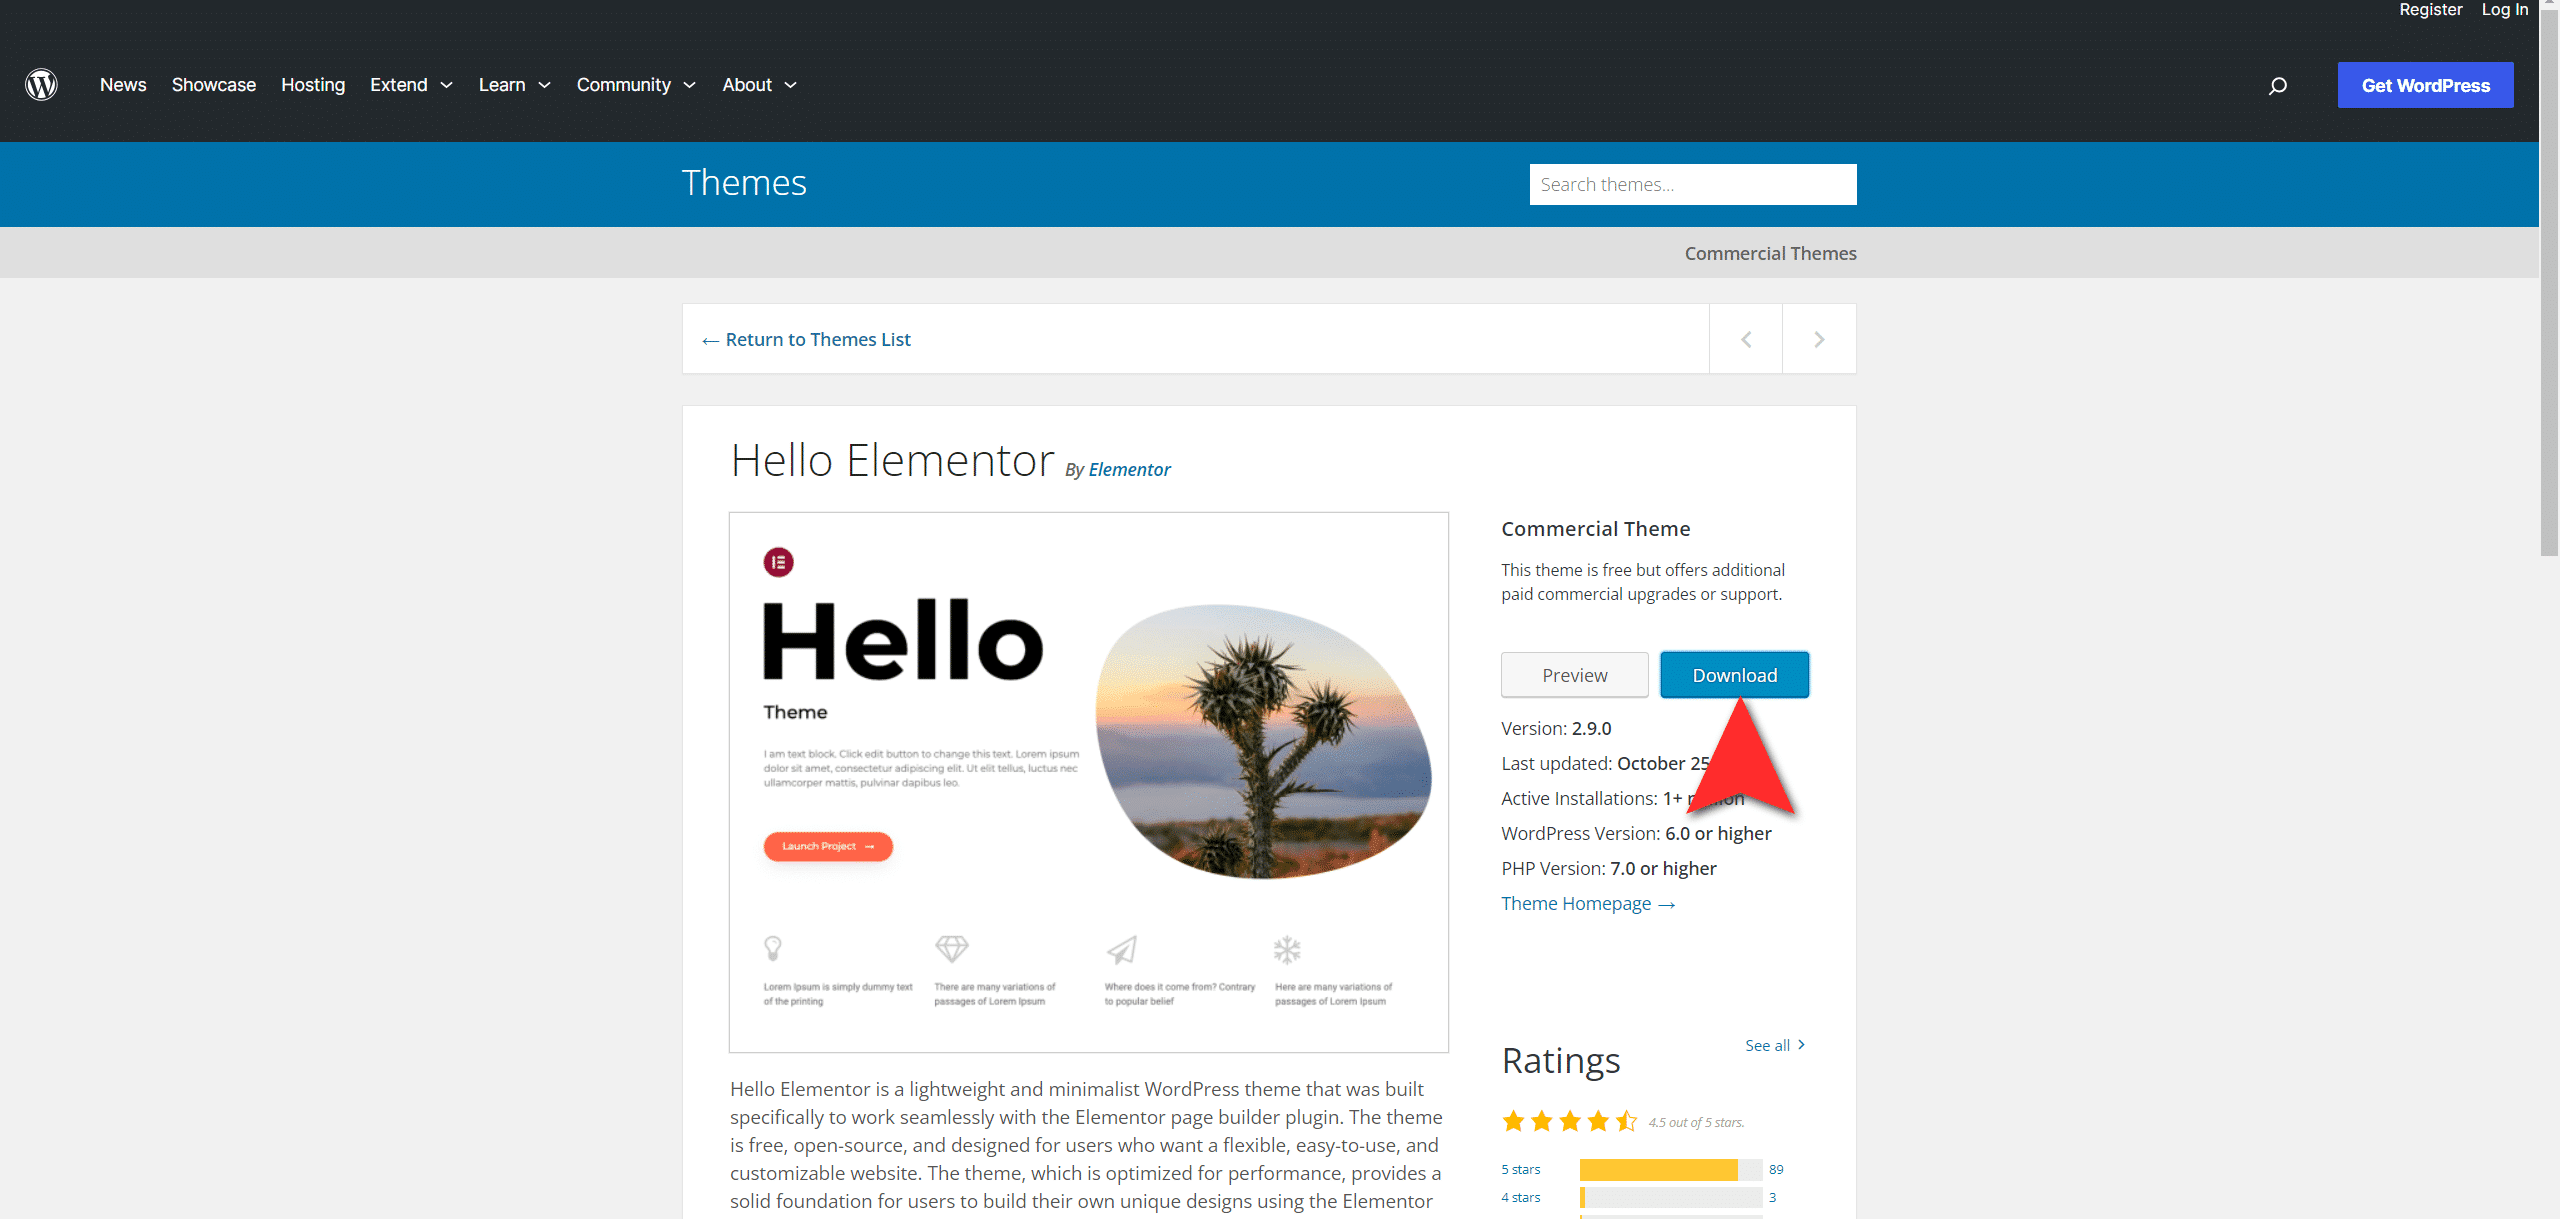The height and width of the screenshot is (1219, 2560).
Task: Open the Showcase menu item
Action: pyautogui.click(x=214, y=85)
